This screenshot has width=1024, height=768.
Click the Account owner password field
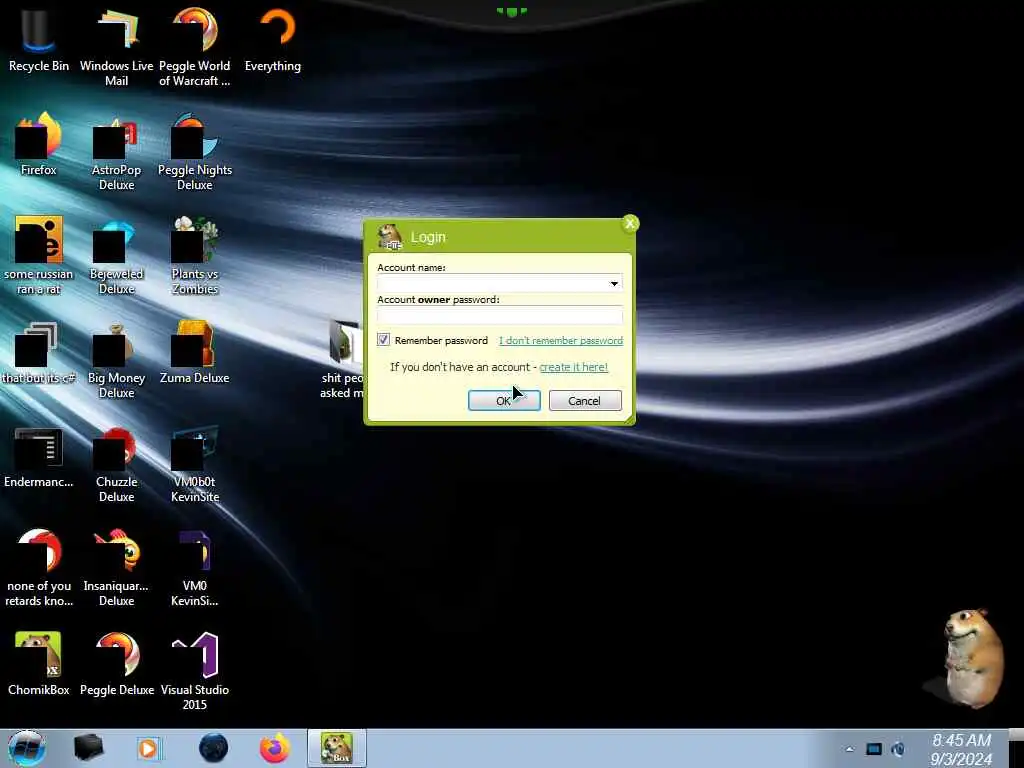pos(500,315)
